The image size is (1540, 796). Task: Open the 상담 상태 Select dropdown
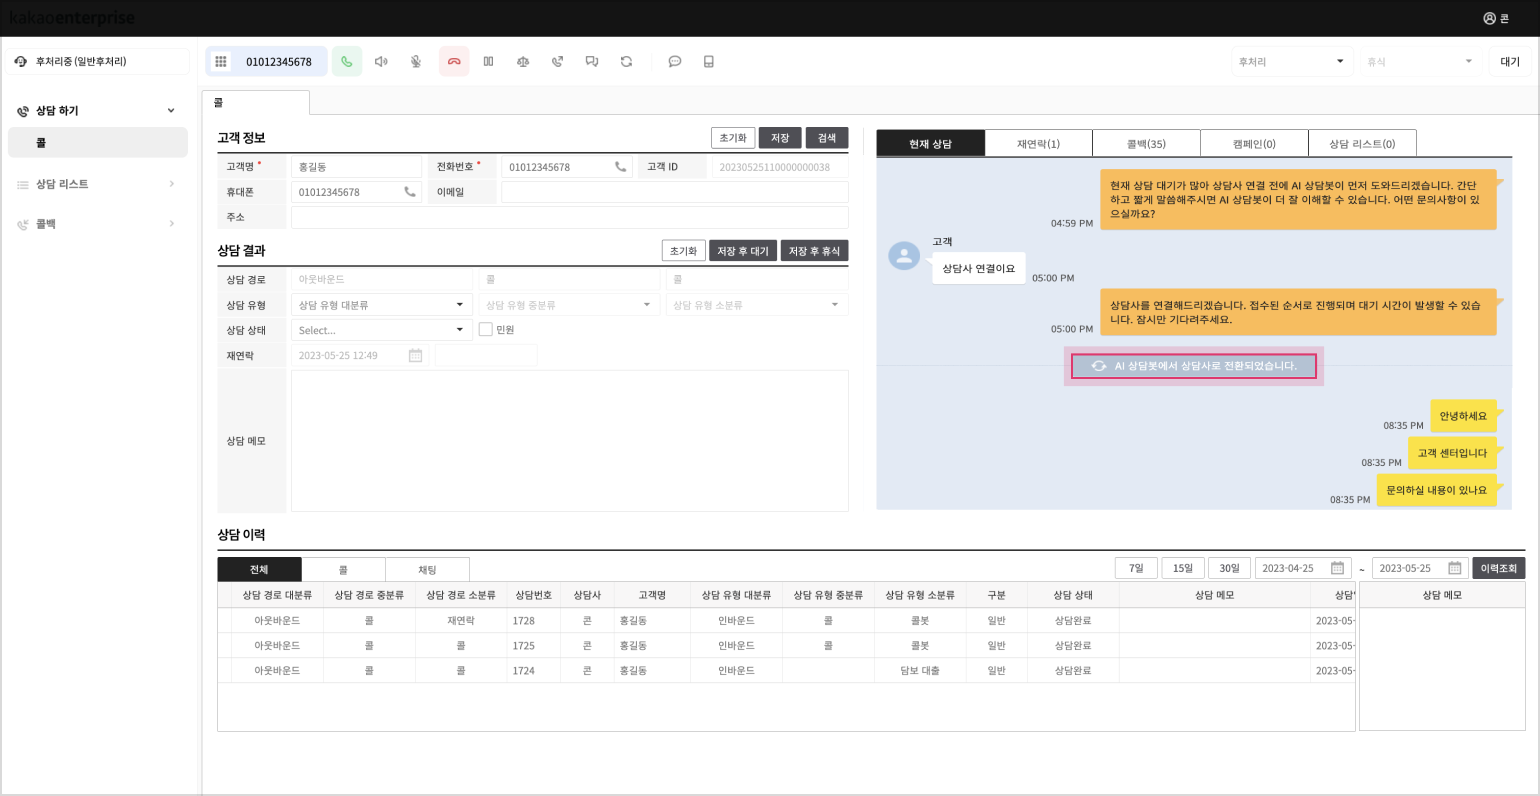tap(381, 330)
